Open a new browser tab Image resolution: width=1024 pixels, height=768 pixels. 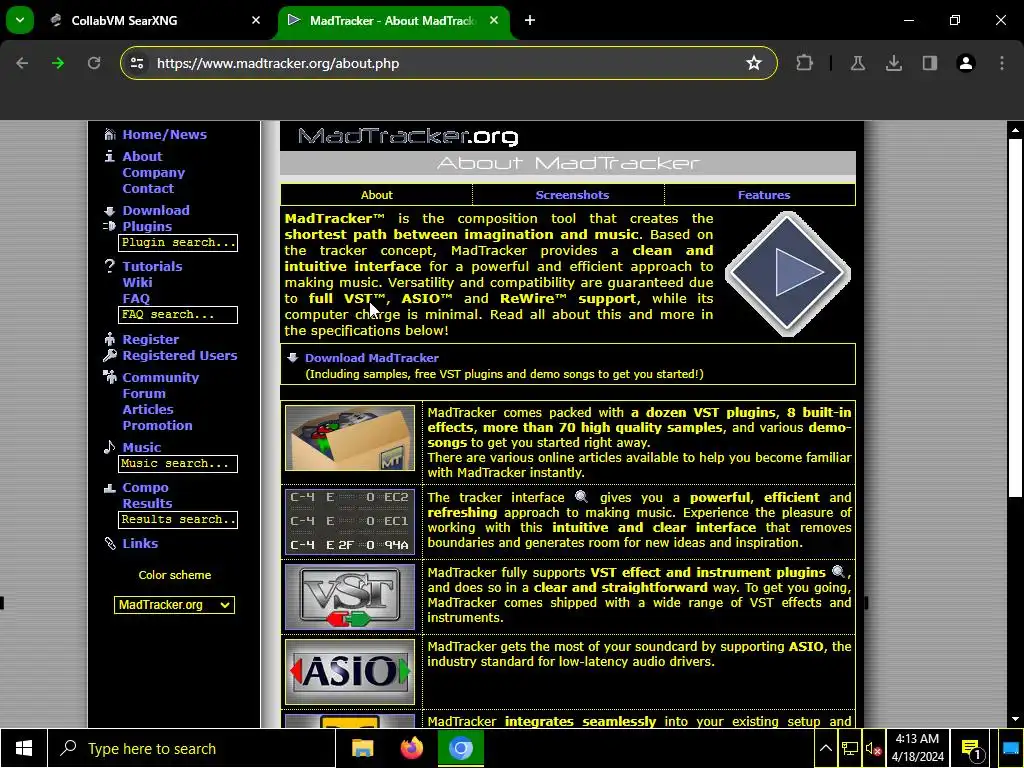pos(530,20)
